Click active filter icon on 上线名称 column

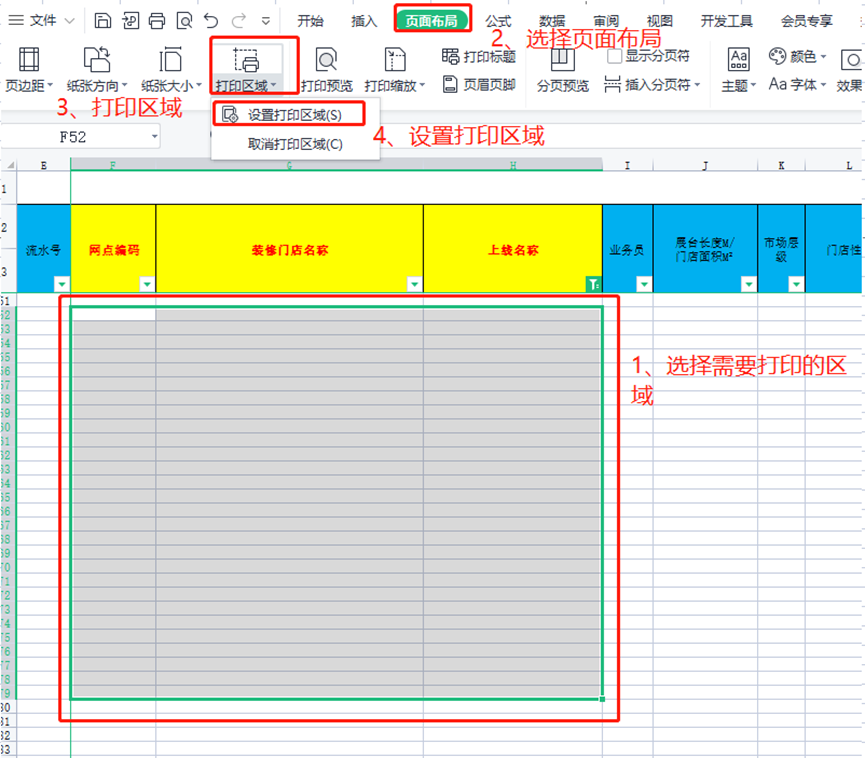click(593, 284)
